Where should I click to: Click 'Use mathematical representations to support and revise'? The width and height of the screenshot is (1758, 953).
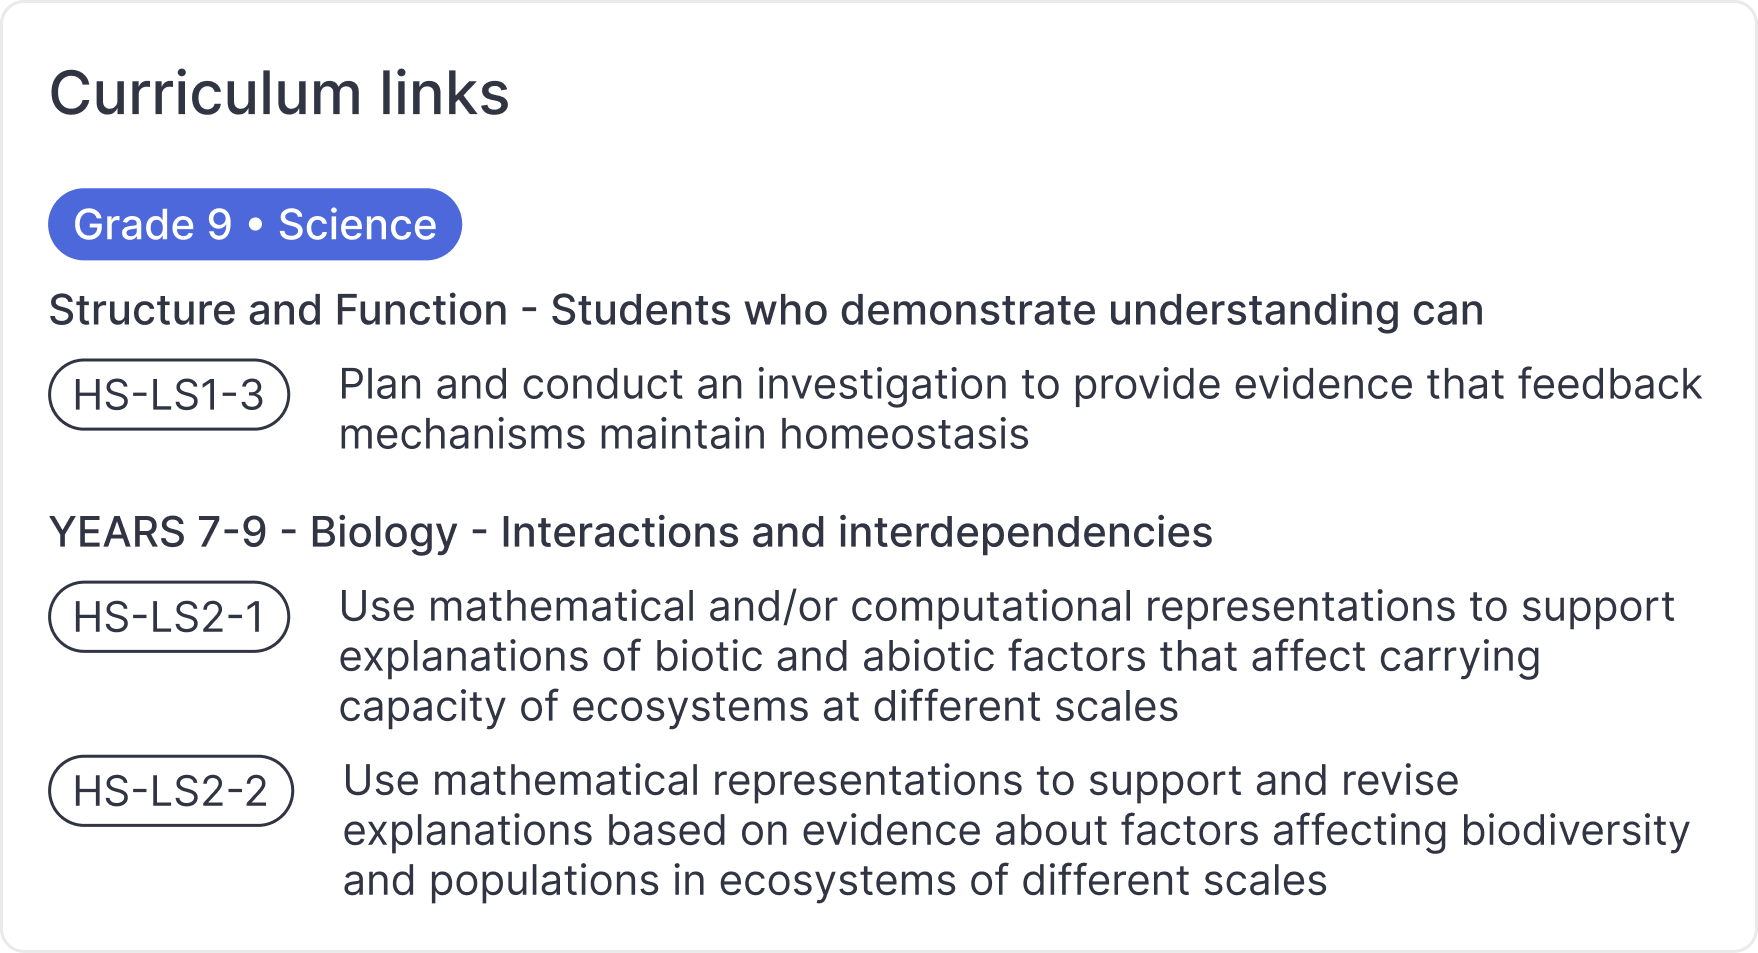pyautogui.click(x=900, y=781)
